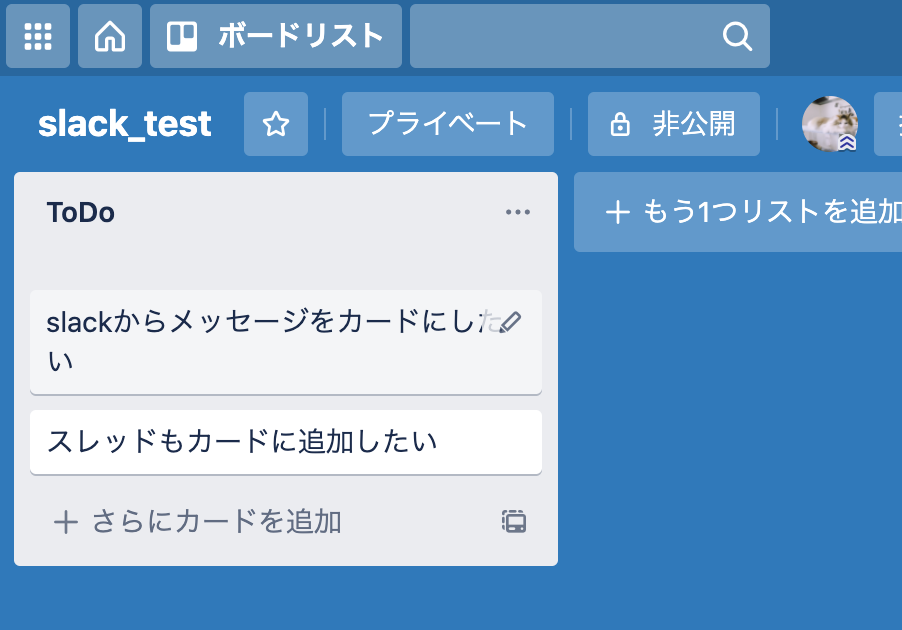Toggle the star to favorite slack_test board
Image resolution: width=902 pixels, height=630 pixels.
(x=275, y=123)
